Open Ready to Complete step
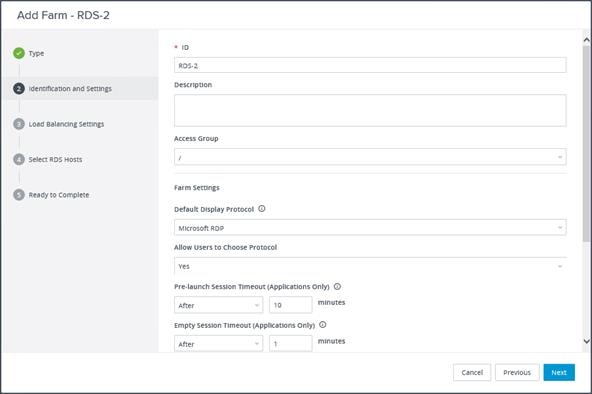This screenshot has width=592, height=394. (59, 195)
